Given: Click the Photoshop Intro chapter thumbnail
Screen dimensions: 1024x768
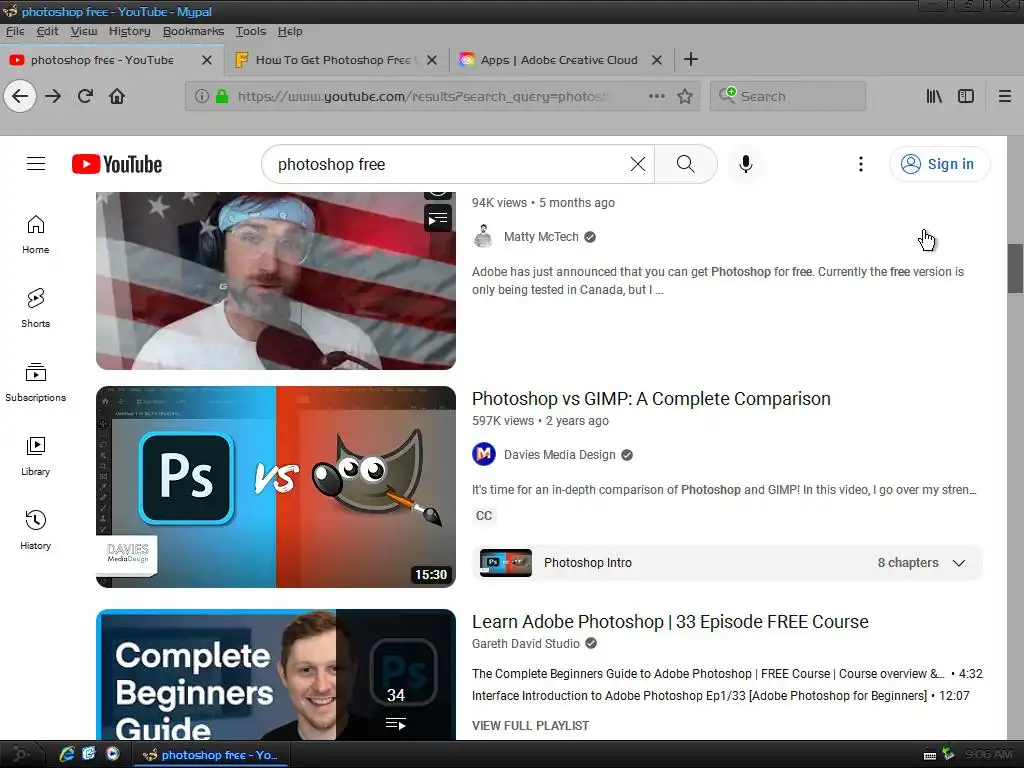Looking at the screenshot, I should pos(505,563).
